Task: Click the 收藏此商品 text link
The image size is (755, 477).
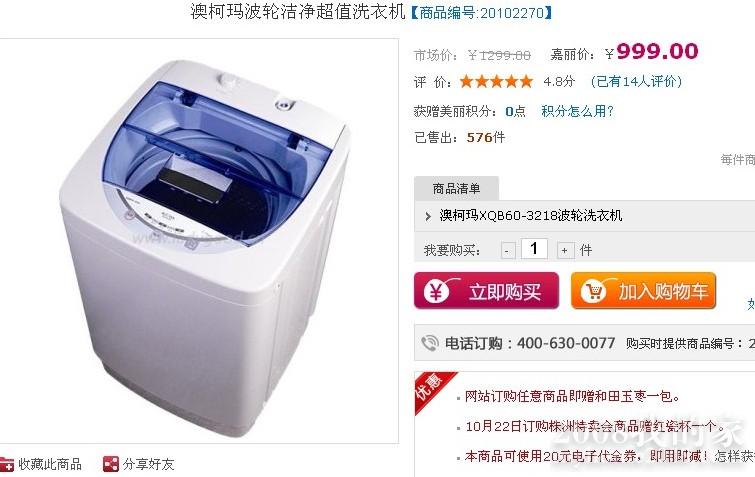Action: point(50,464)
